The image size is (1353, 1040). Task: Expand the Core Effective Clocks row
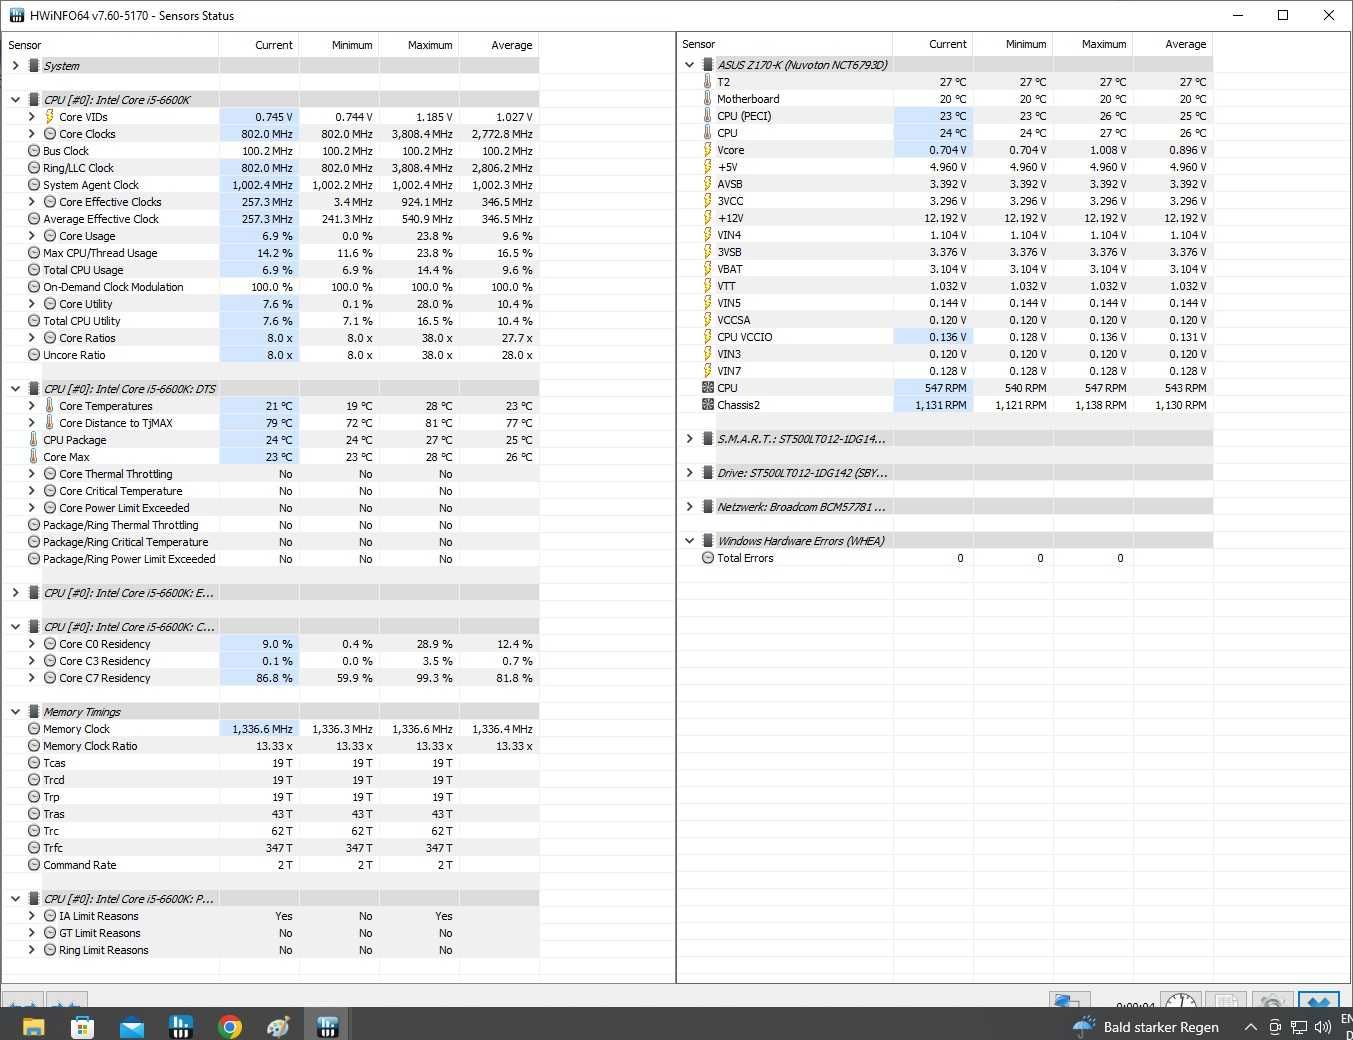(31, 202)
